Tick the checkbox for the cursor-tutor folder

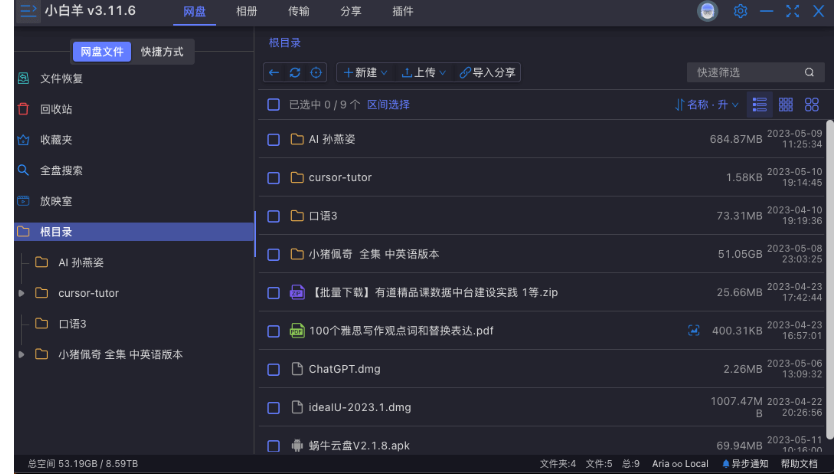[x=273, y=178]
